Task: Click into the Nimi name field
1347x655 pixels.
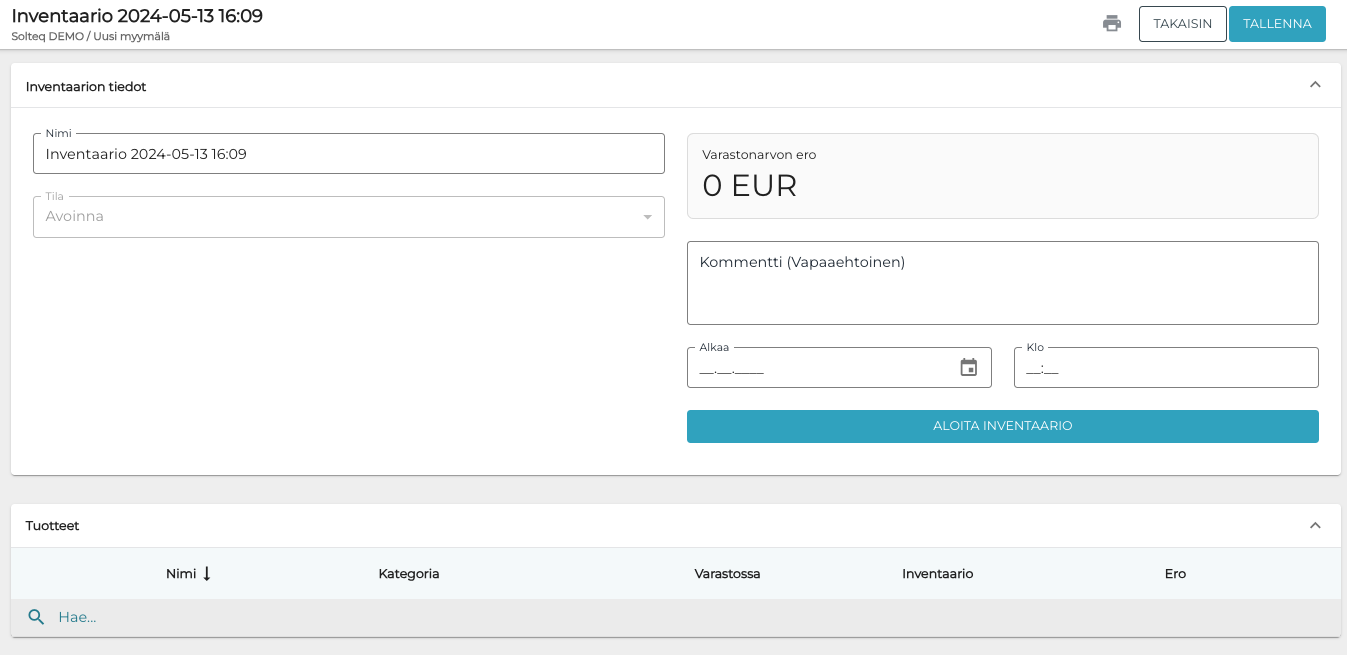Action: point(348,154)
